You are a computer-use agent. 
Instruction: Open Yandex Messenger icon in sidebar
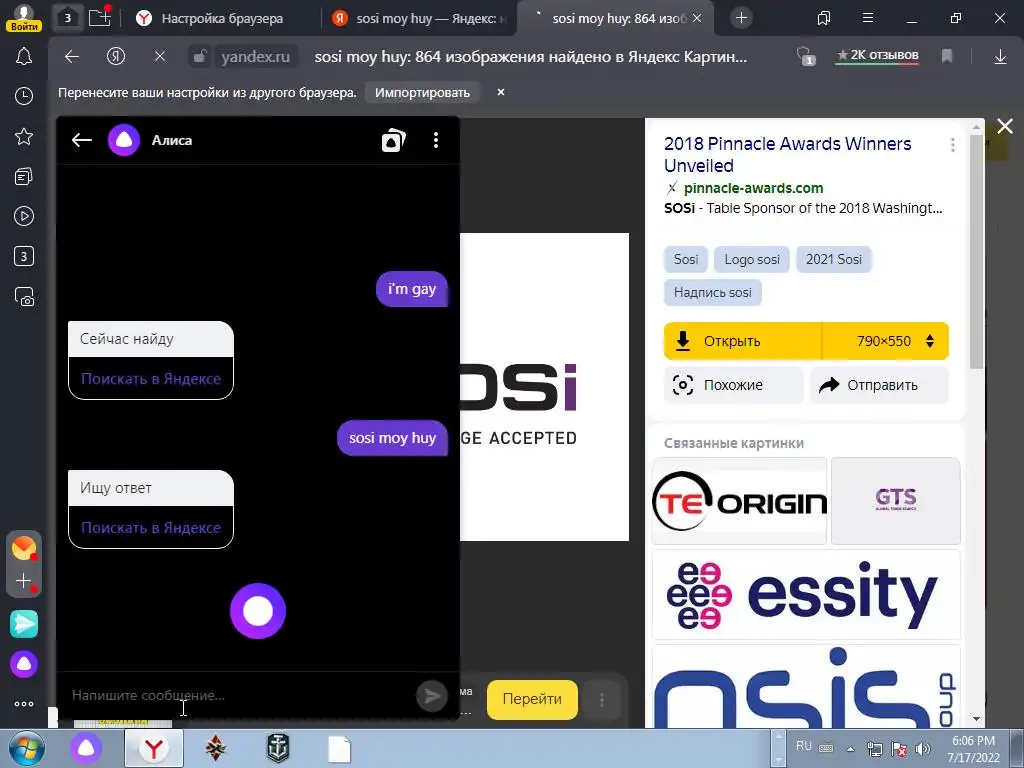[24, 624]
